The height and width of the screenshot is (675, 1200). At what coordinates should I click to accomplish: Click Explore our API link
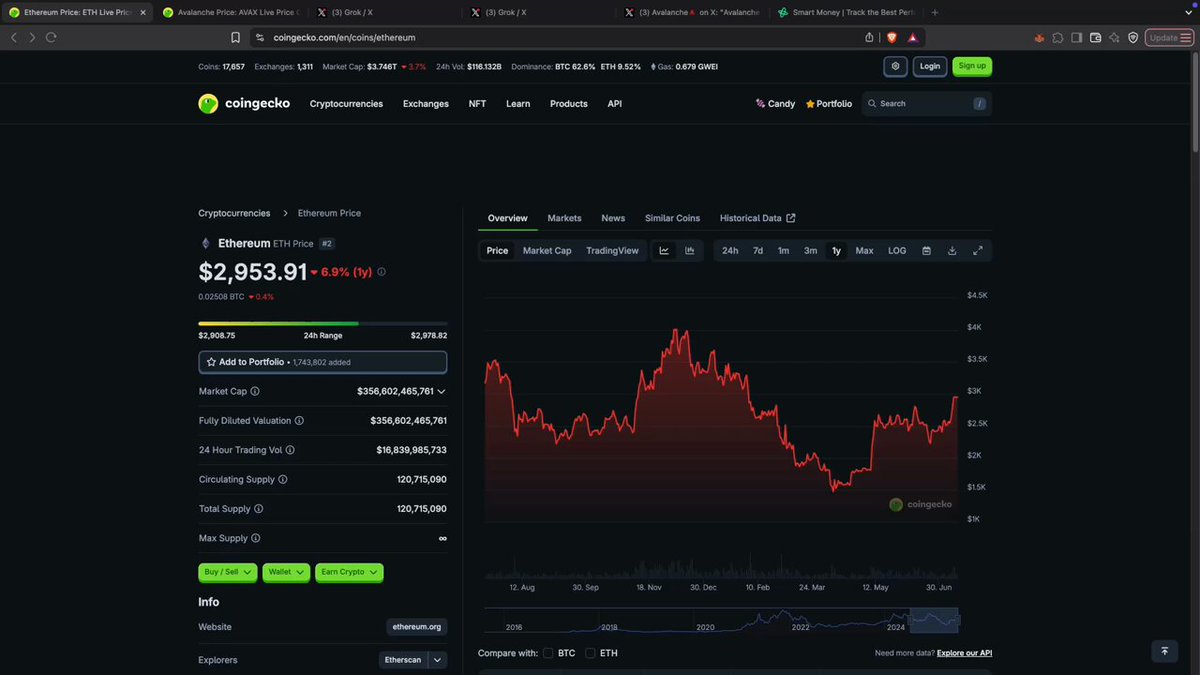[964, 653]
